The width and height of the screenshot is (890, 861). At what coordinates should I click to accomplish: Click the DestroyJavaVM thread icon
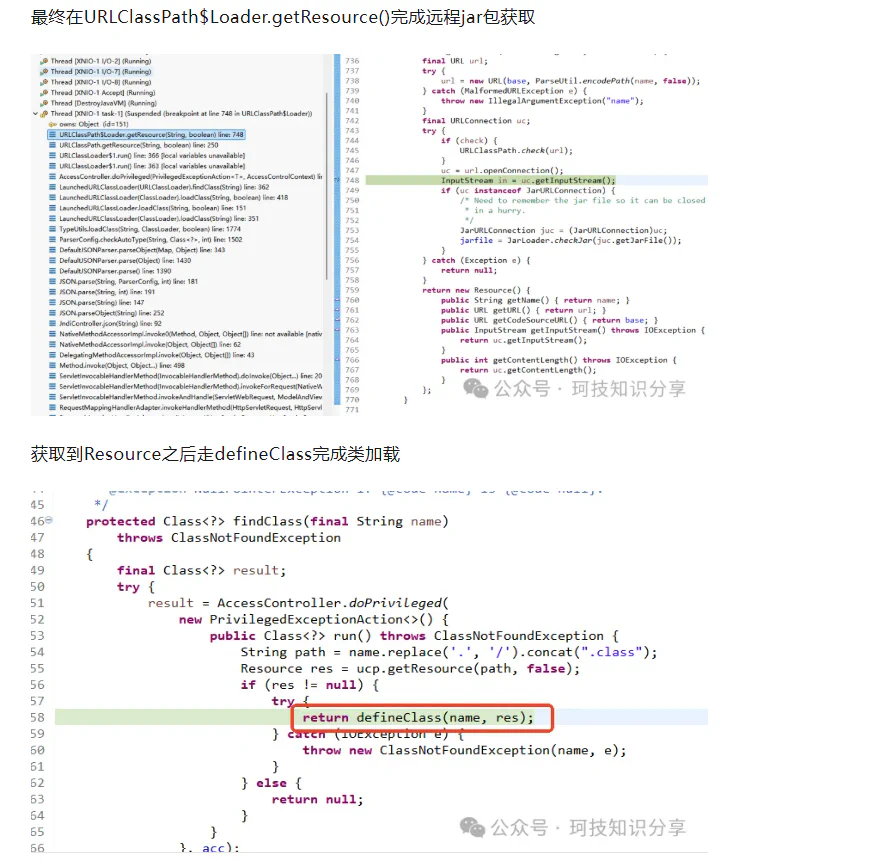click(x=44, y=103)
